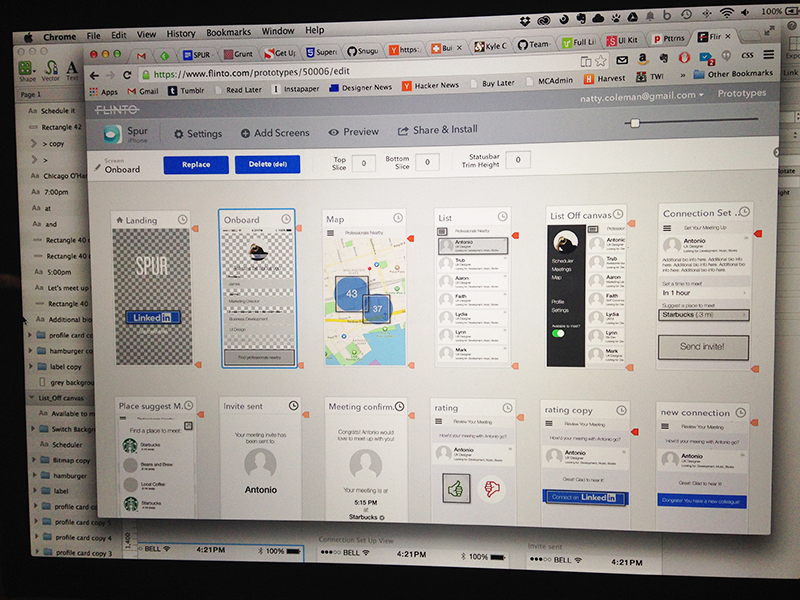Click the blue Replace button
Image resolution: width=800 pixels, height=600 pixels.
[x=196, y=165]
